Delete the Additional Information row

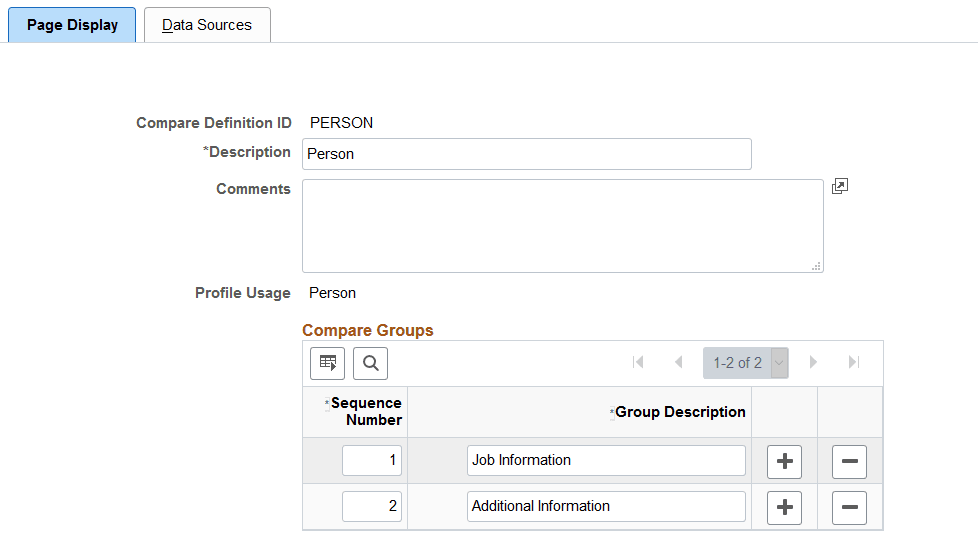(849, 507)
